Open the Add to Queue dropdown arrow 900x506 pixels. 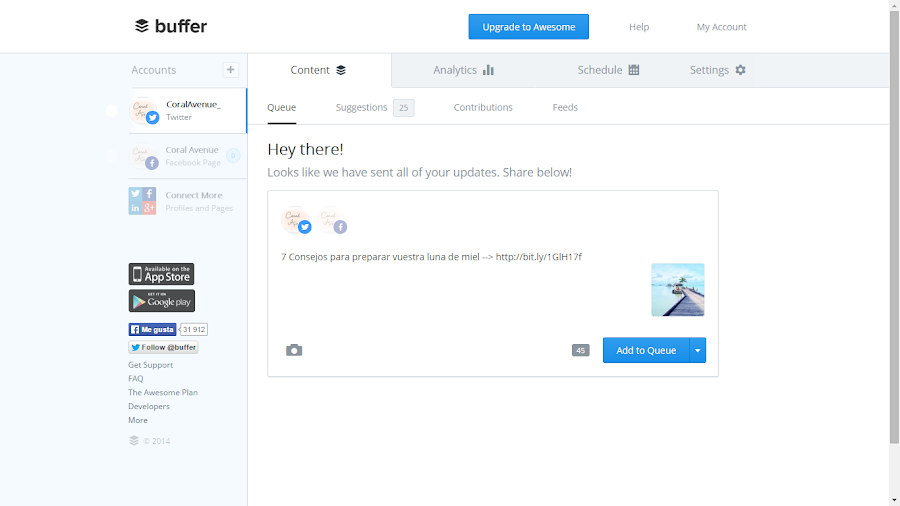pyautogui.click(x=697, y=350)
